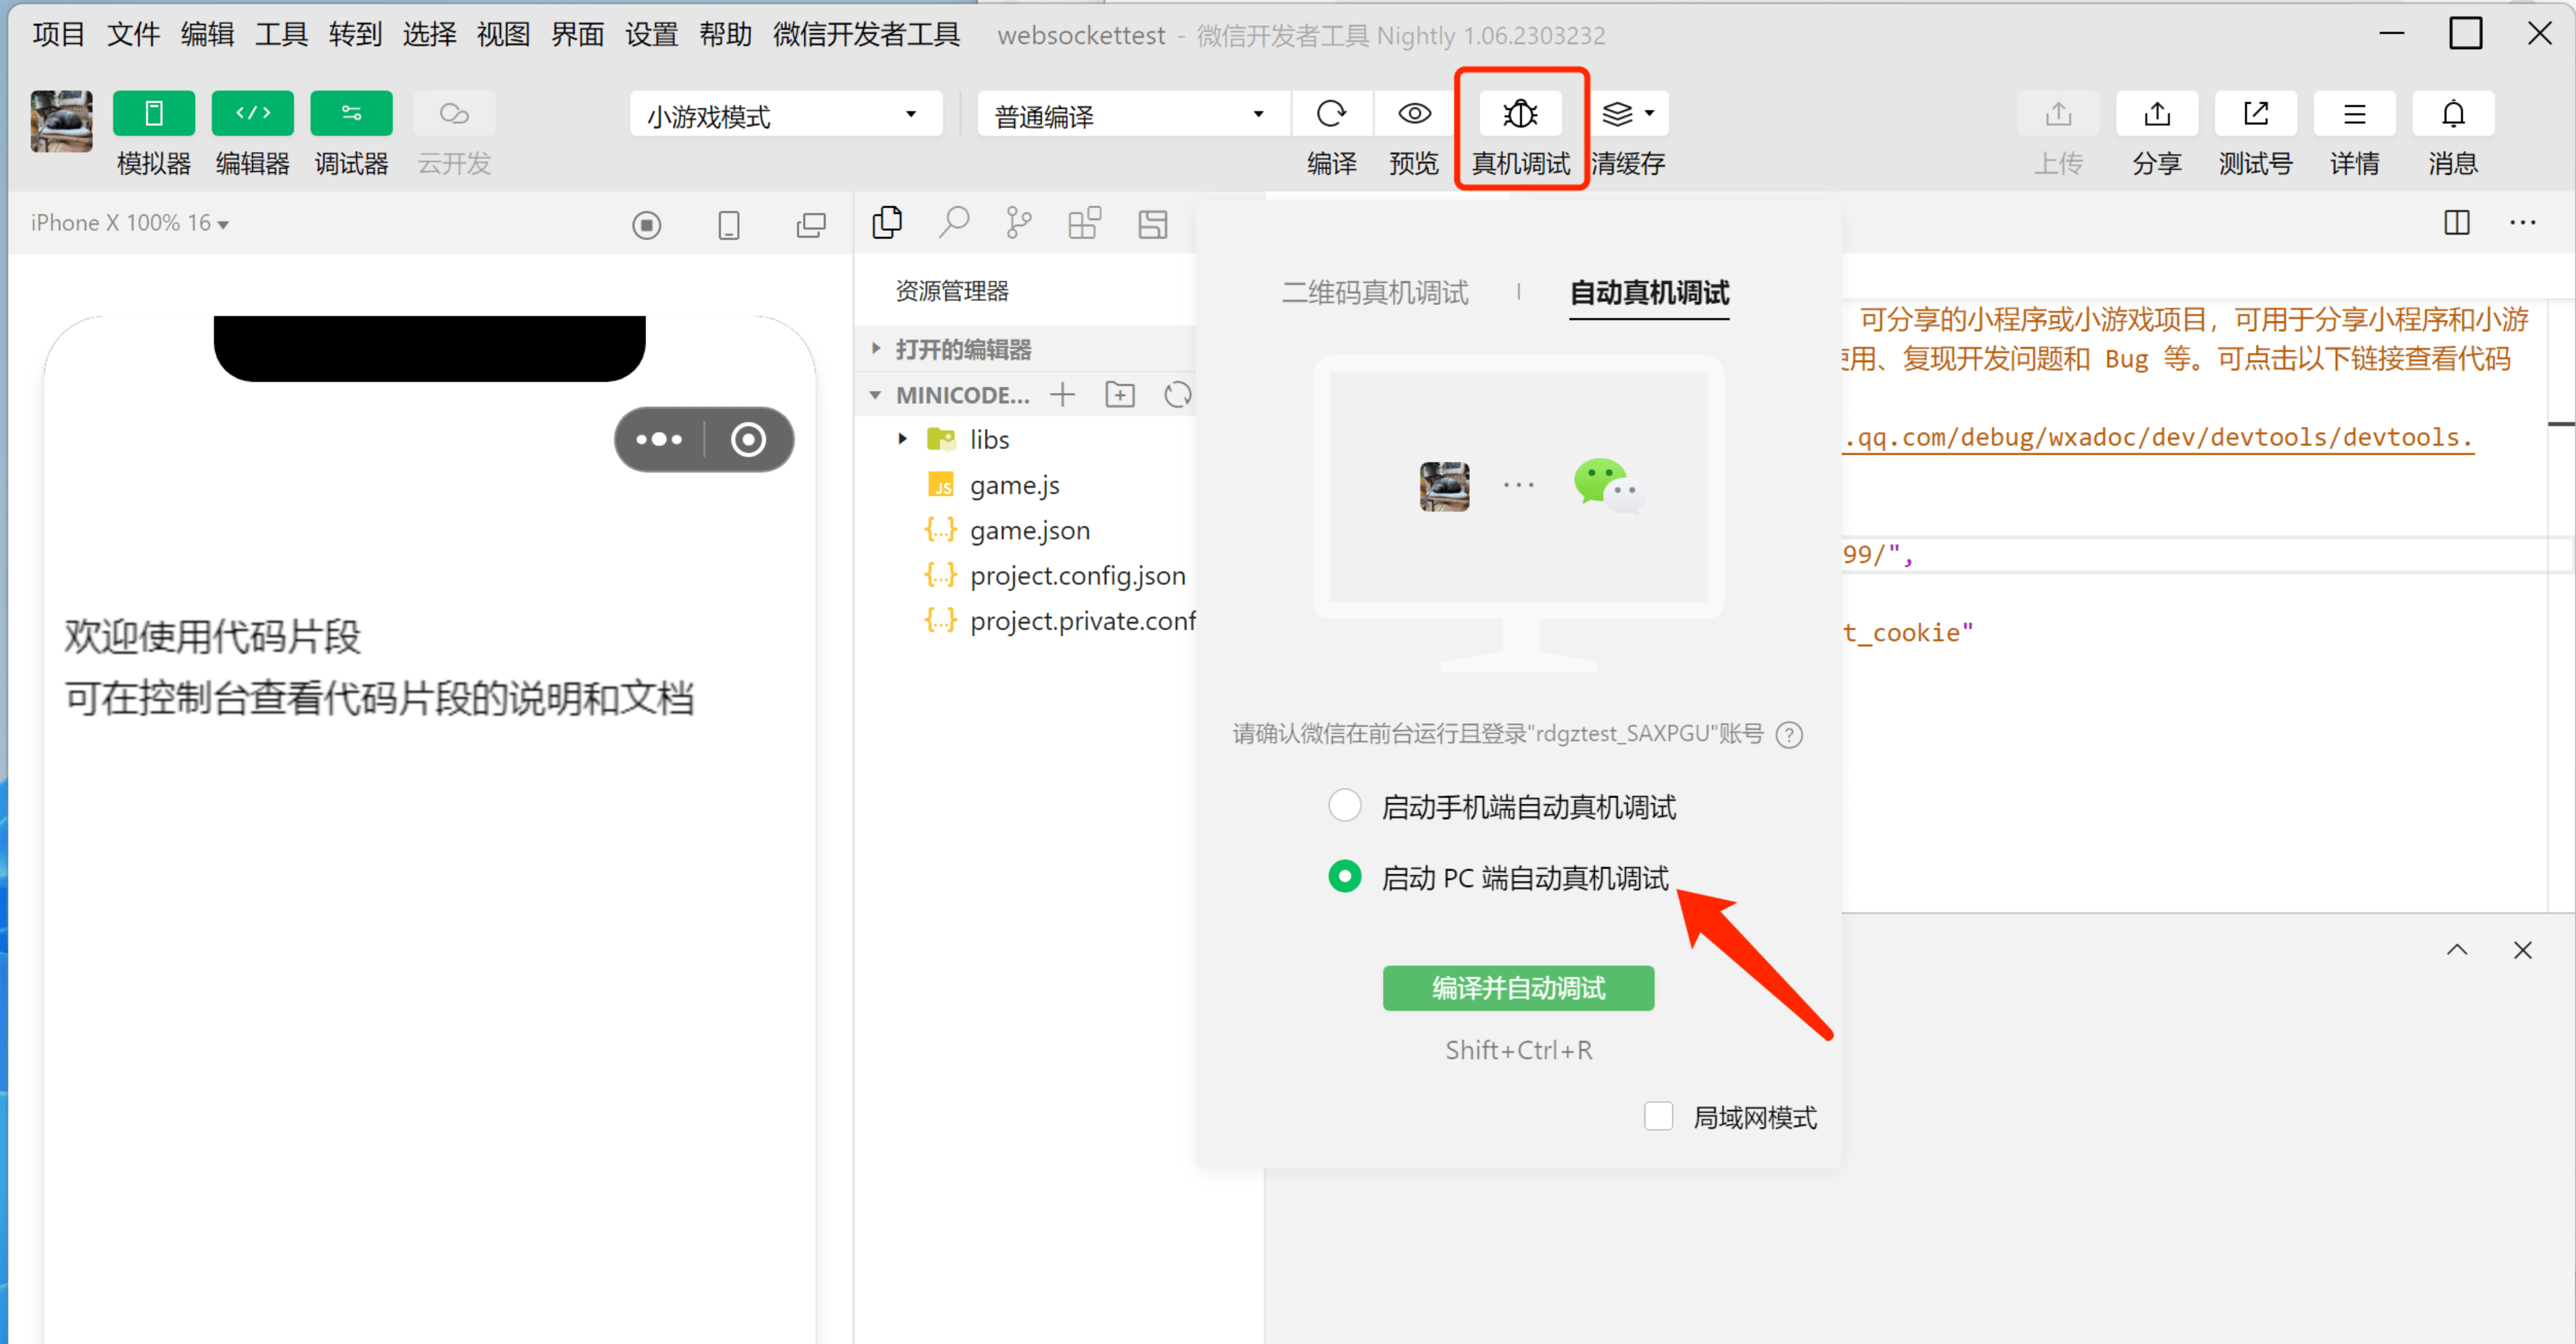Image resolution: width=2576 pixels, height=1344 pixels.
Task: Open the 测试号 test account icon
Action: [2256, 113]
